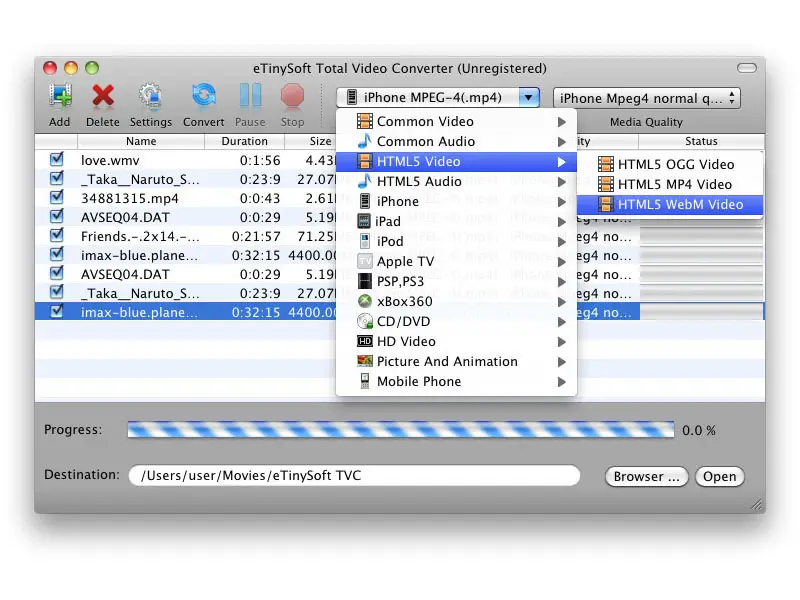Image resolution: width=800 pixels, height=600 pixels.
Task: Click the striped Progress bar
Action: 401,430
